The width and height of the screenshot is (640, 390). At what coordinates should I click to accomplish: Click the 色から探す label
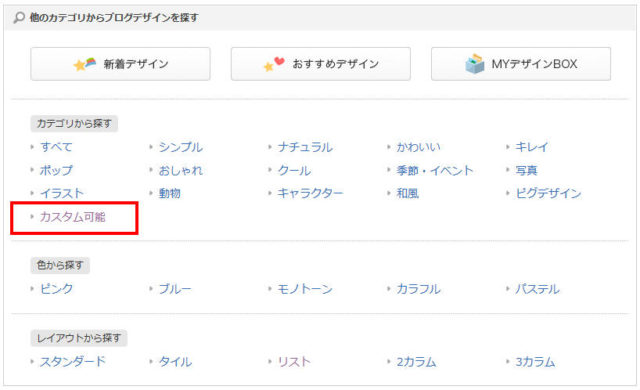[x=60, y=266]
